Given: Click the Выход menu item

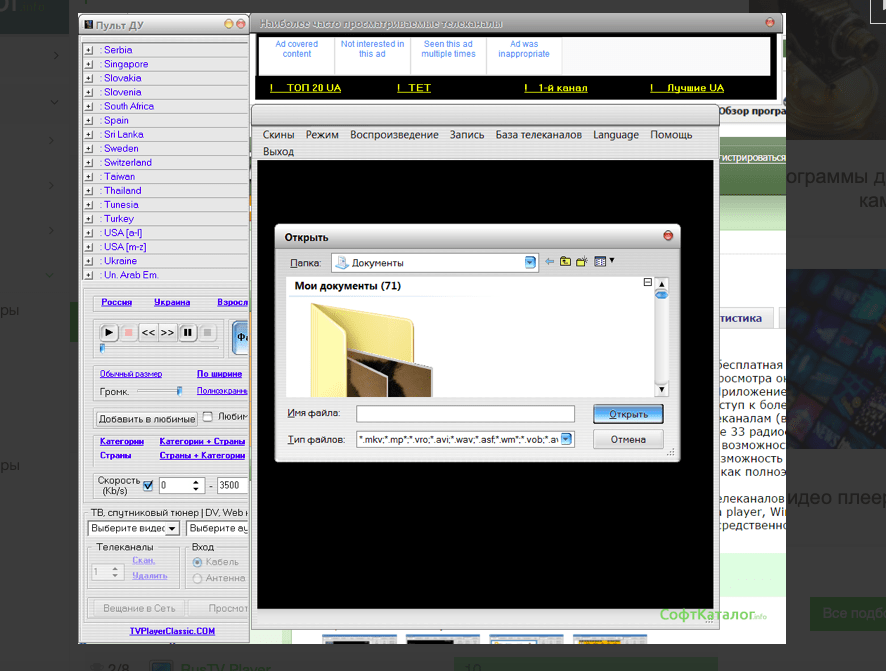Looking at the screenshot, I should (279, 151).
